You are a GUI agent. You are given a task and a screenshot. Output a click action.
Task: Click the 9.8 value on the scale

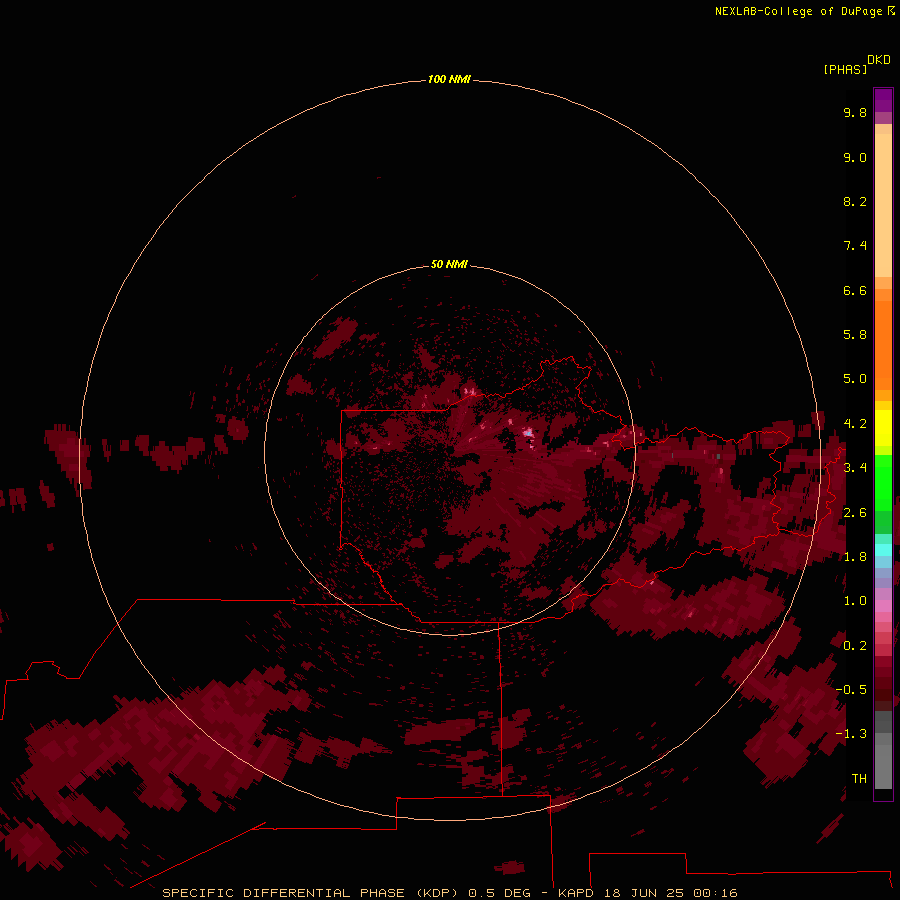click(x=855, y=112)
